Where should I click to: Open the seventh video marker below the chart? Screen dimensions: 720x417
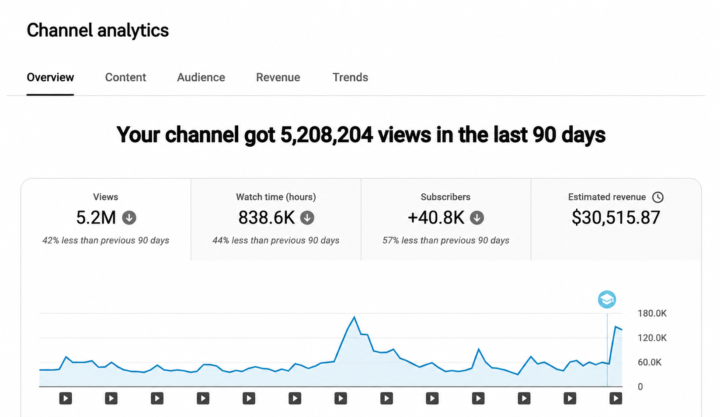341,398
